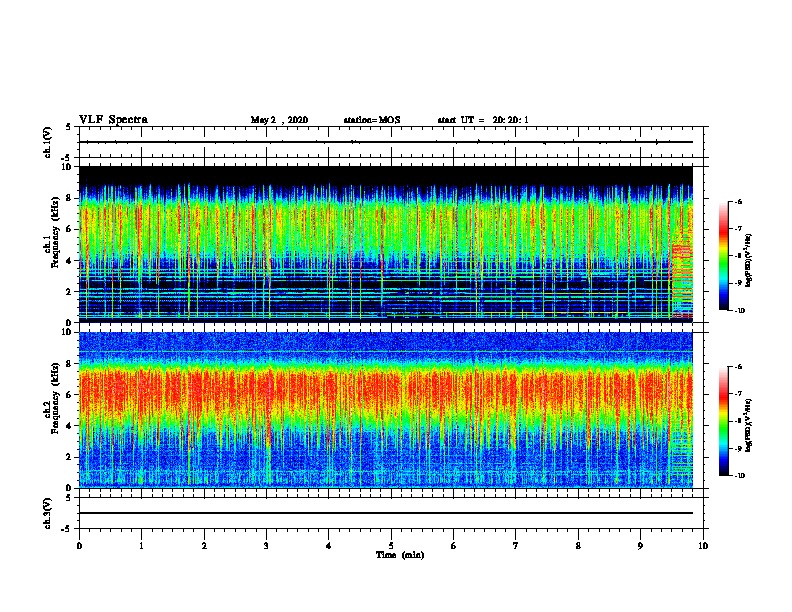The width and height of the screenshot is (792, 612).
Task: Click the "ch.3(V)" axis label
Action: [x=47, y=513]
